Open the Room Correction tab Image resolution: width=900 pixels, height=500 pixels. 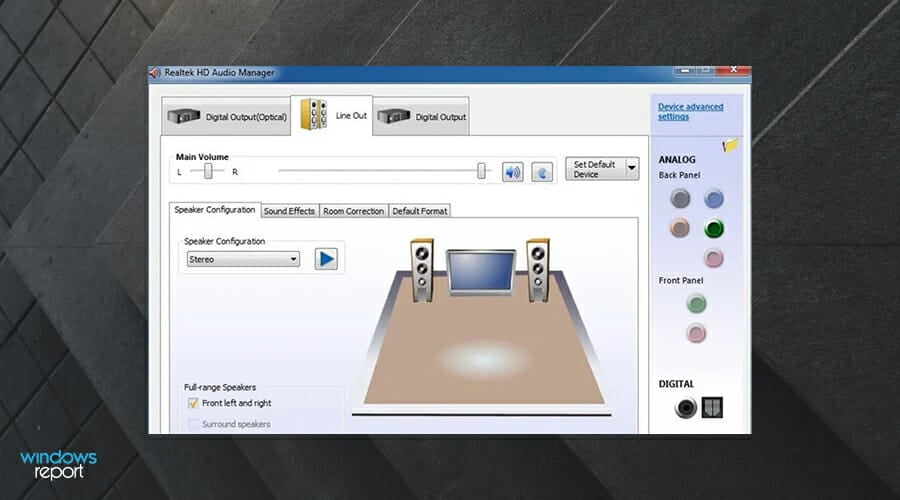[x=353, y=211]
